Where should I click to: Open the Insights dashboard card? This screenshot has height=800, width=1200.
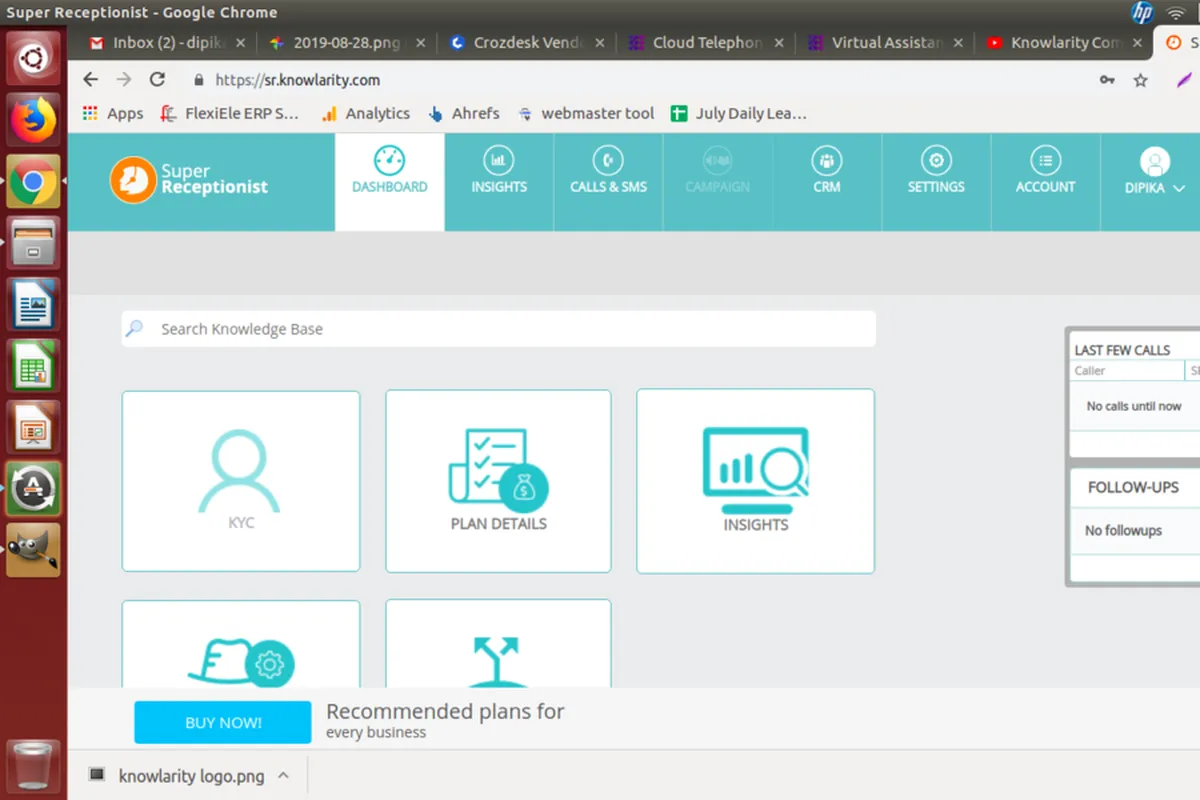pos(756,481)
